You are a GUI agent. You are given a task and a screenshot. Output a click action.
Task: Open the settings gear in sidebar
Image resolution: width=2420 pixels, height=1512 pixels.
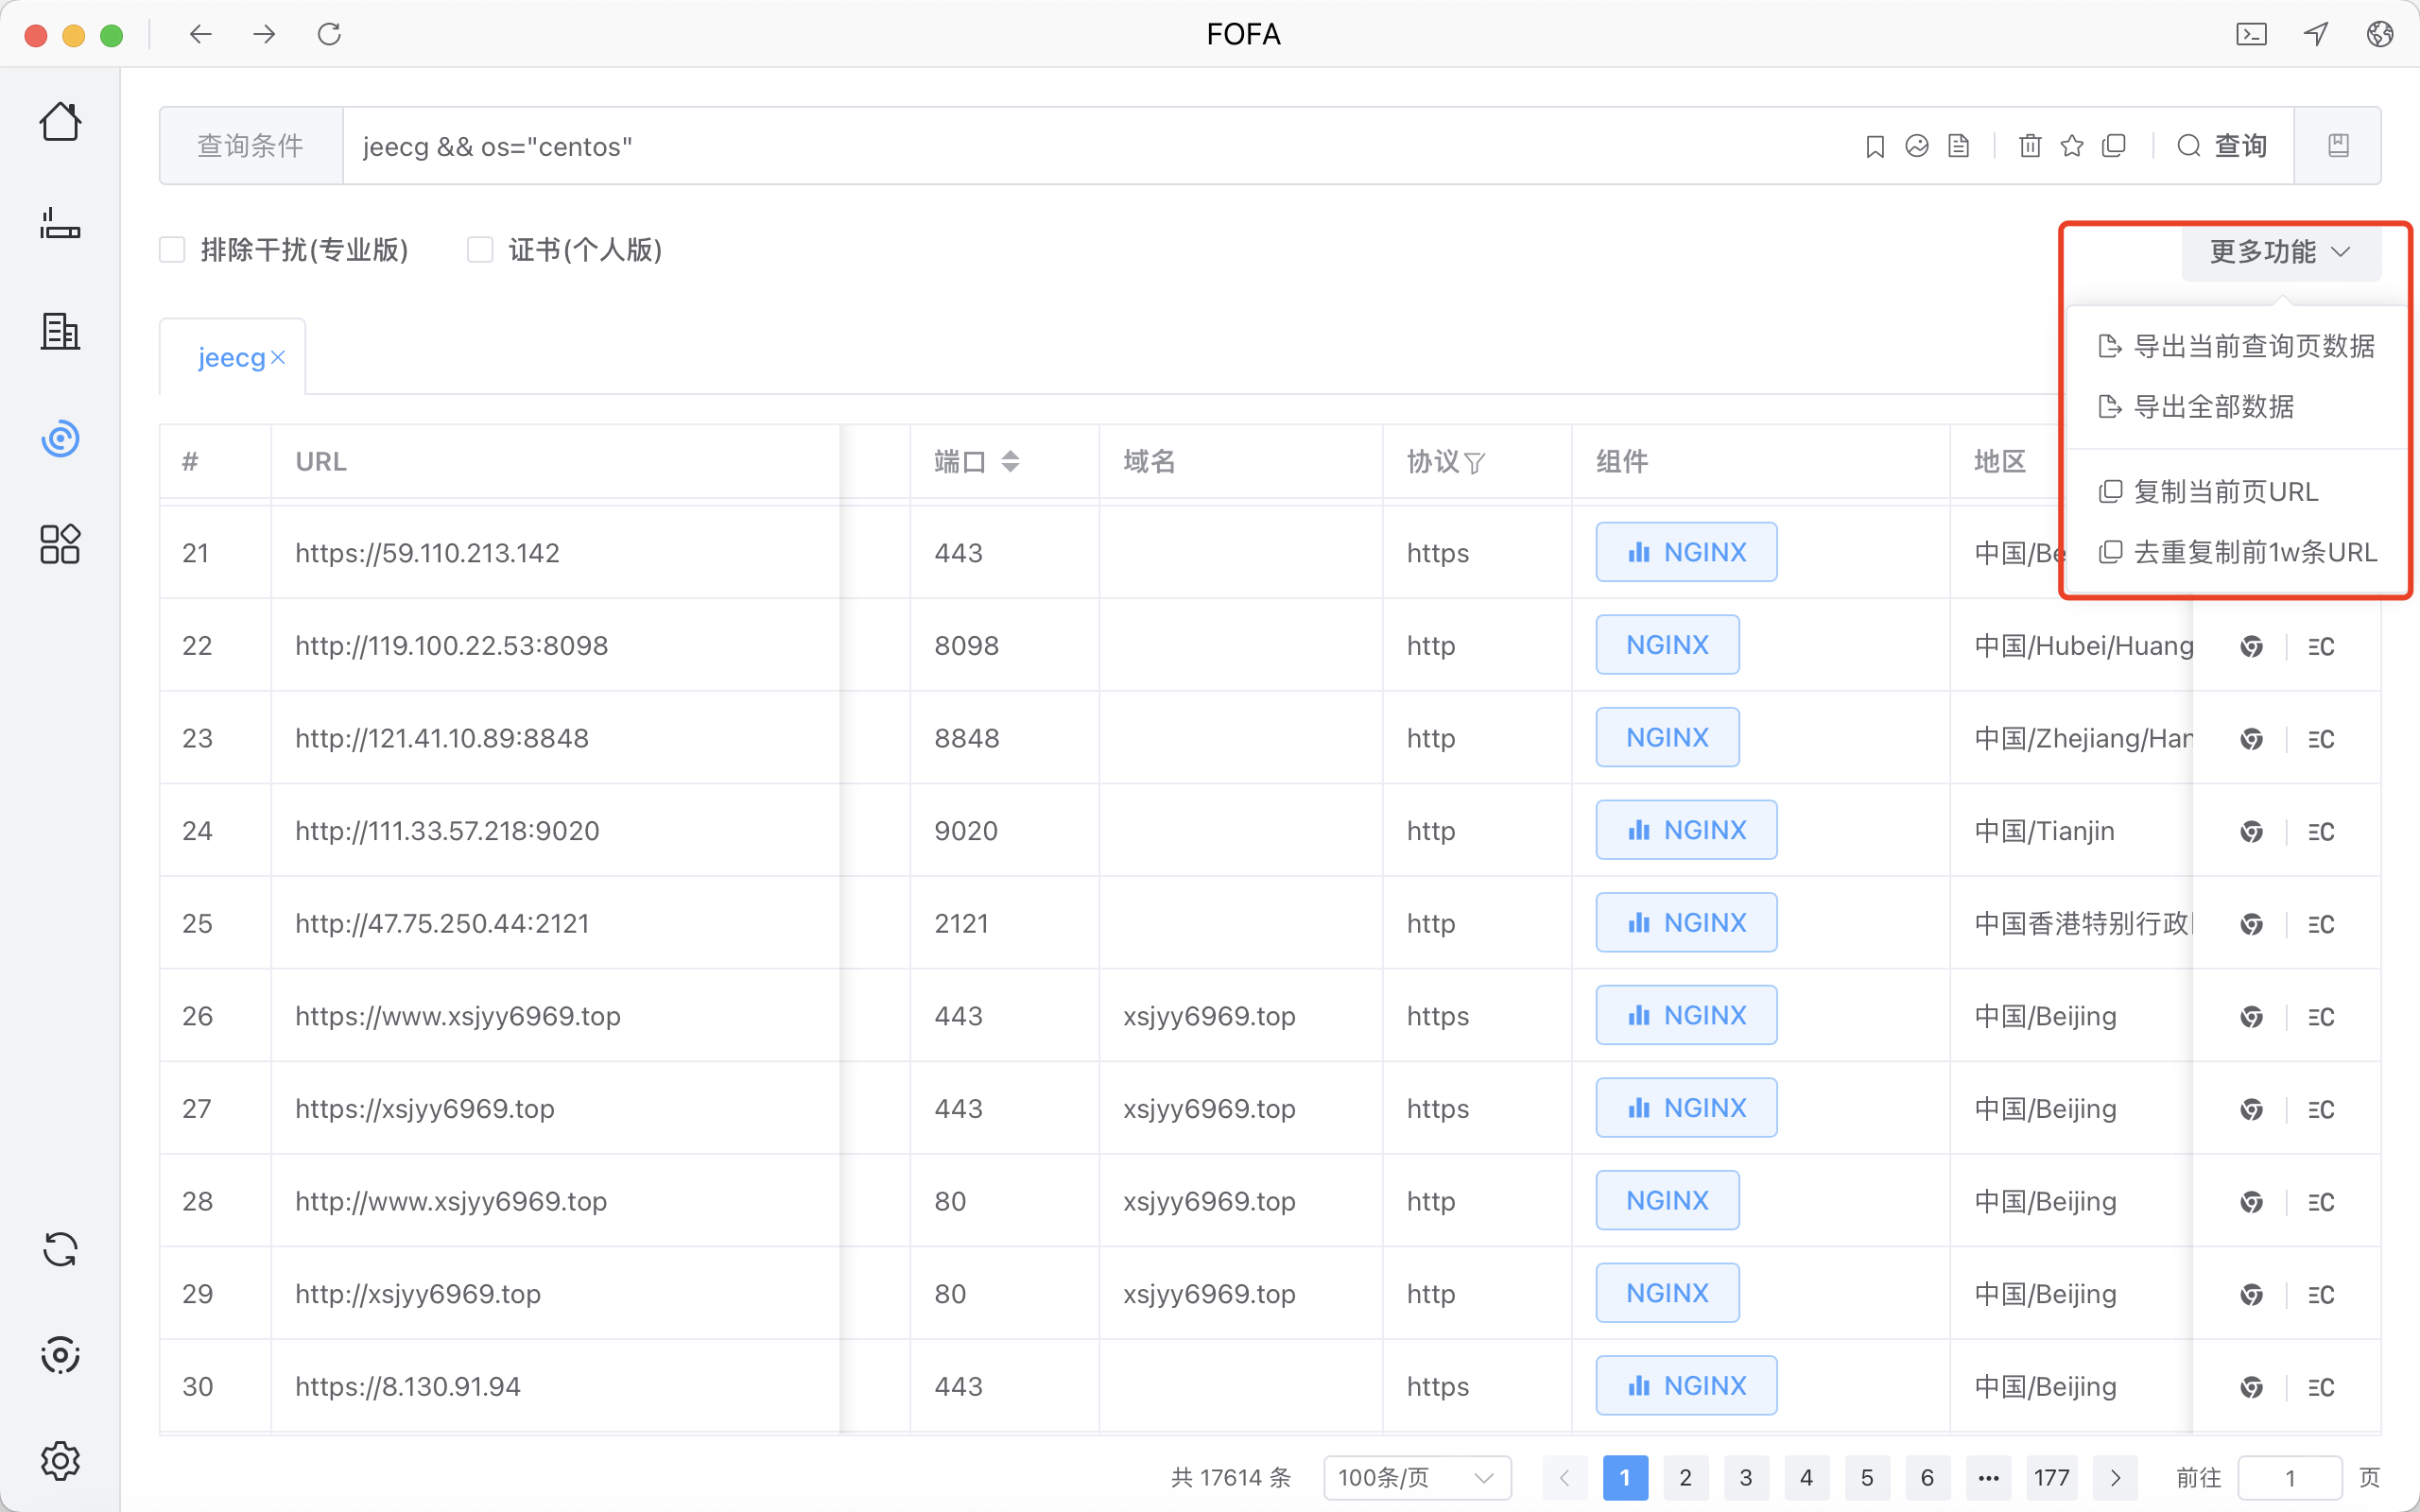(x=60, y=1460)
